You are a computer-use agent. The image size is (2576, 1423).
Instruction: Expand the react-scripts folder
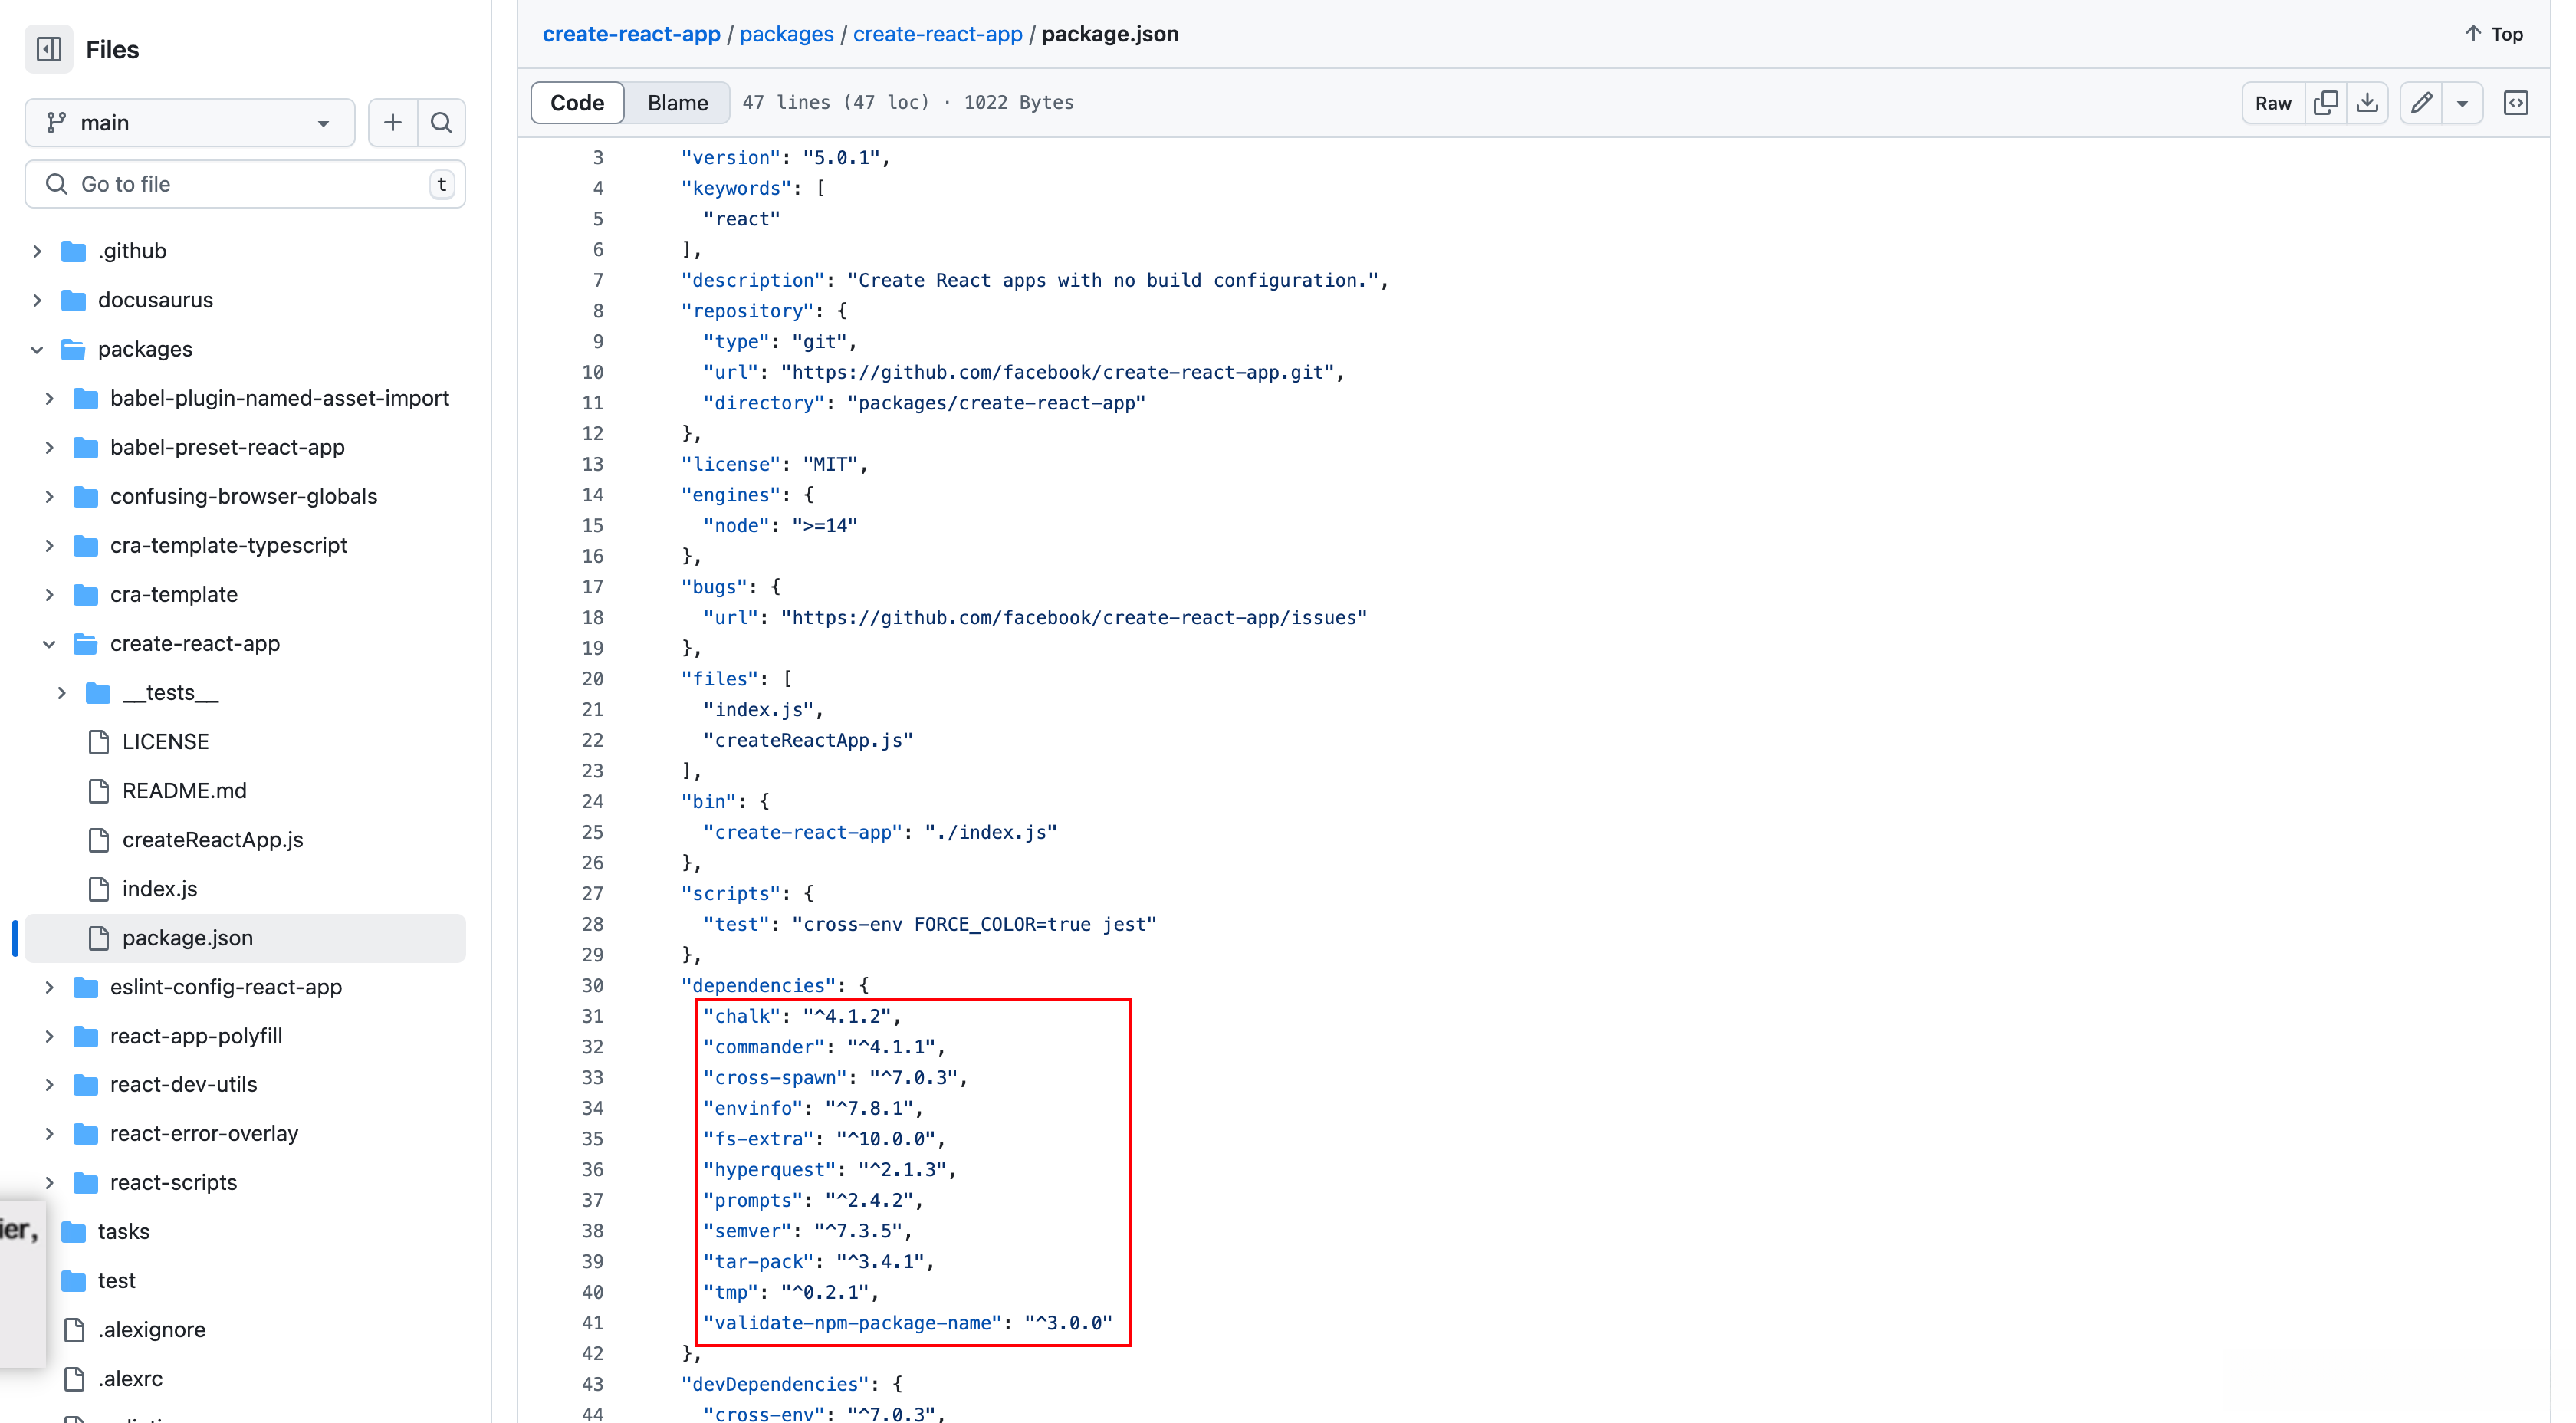49,1182
